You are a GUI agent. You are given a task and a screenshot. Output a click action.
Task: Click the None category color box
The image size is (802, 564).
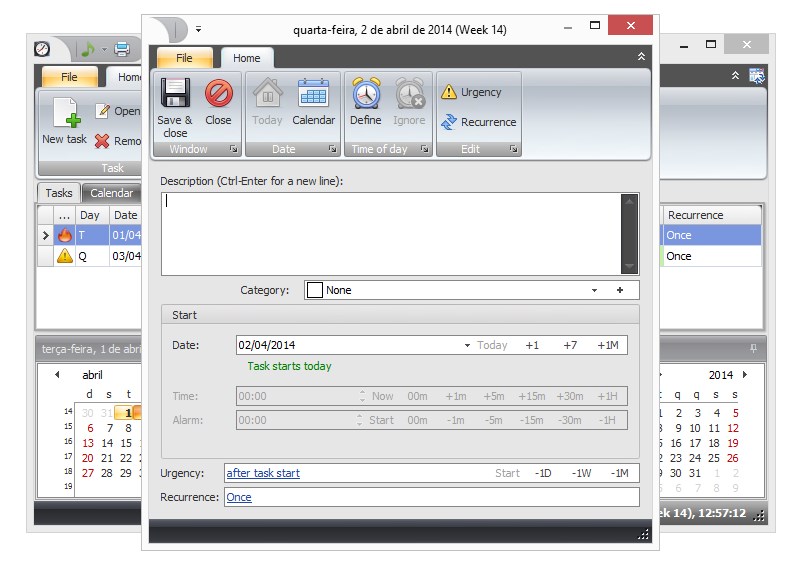[315, 290]
